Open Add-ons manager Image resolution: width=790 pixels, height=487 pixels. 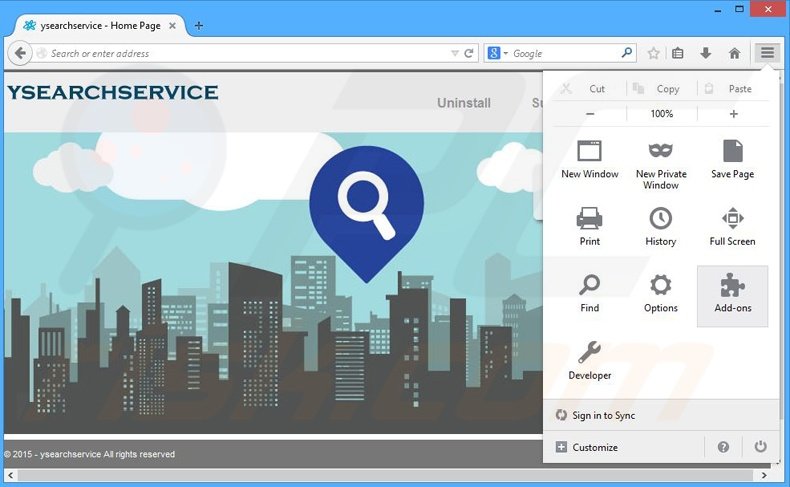click(x=733, y=296)
